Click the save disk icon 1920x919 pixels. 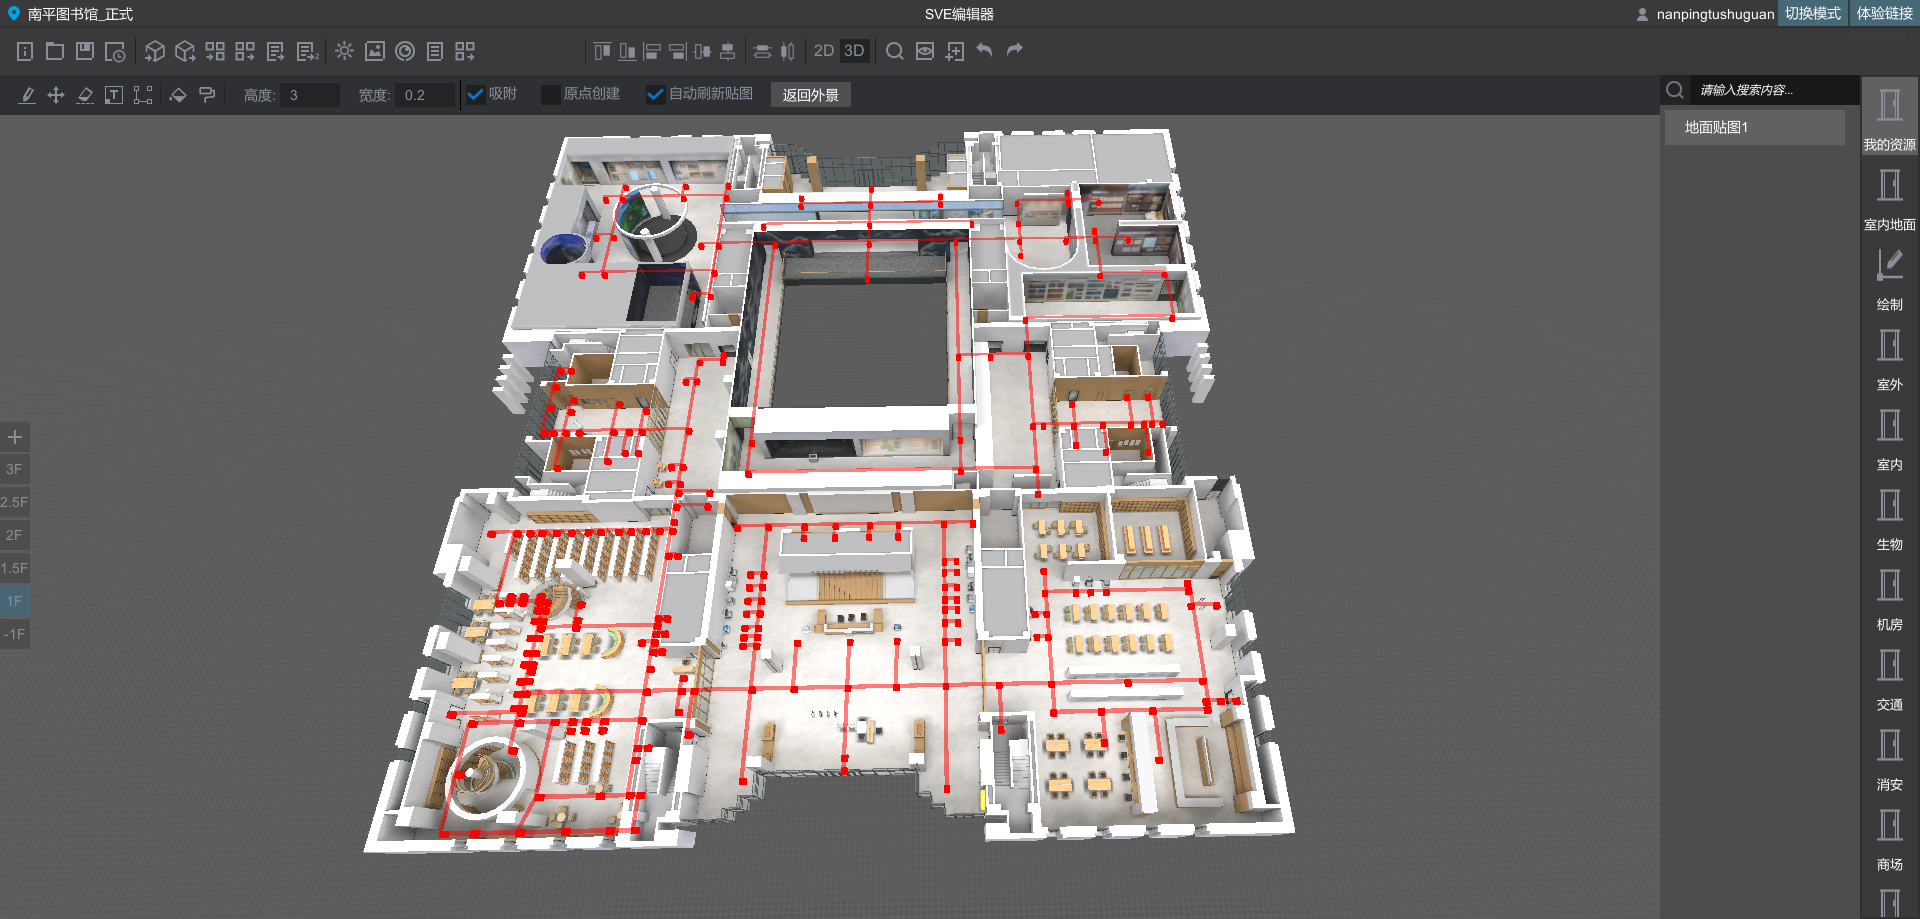[85, 51]
